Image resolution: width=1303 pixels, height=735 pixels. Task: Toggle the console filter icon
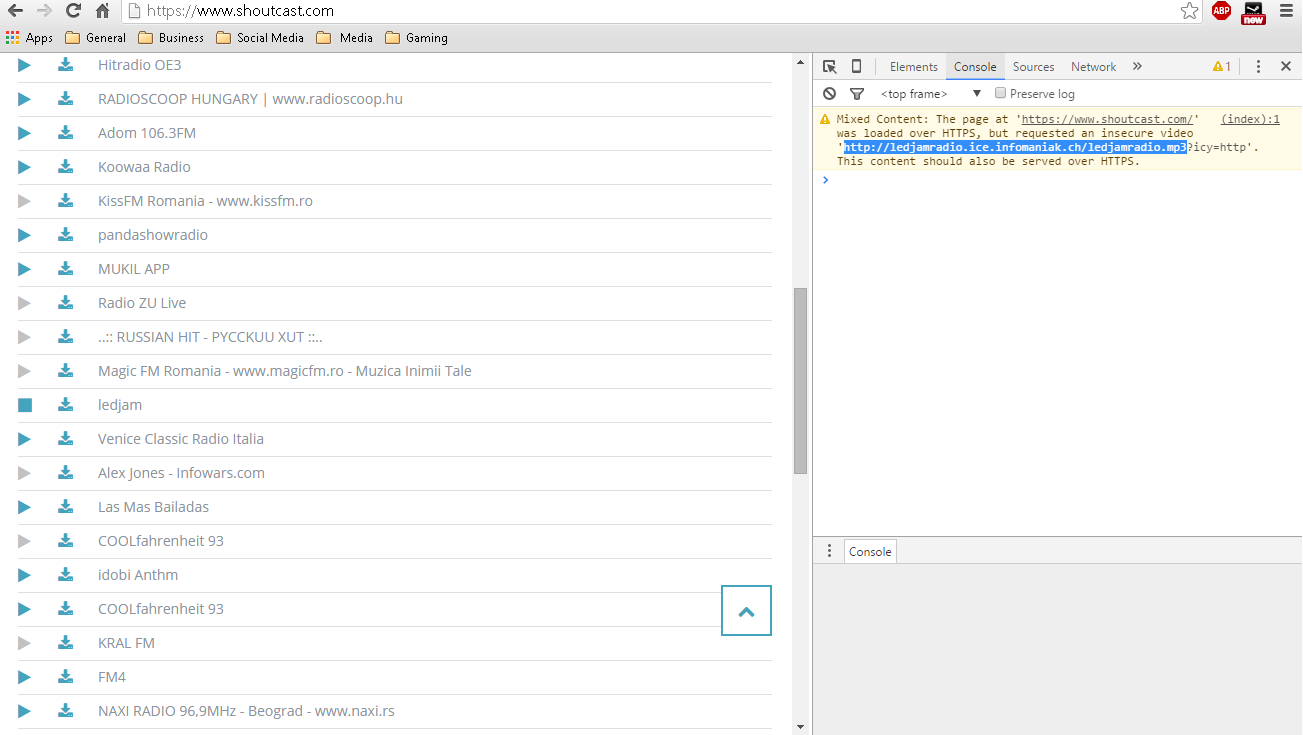point(857,93)
